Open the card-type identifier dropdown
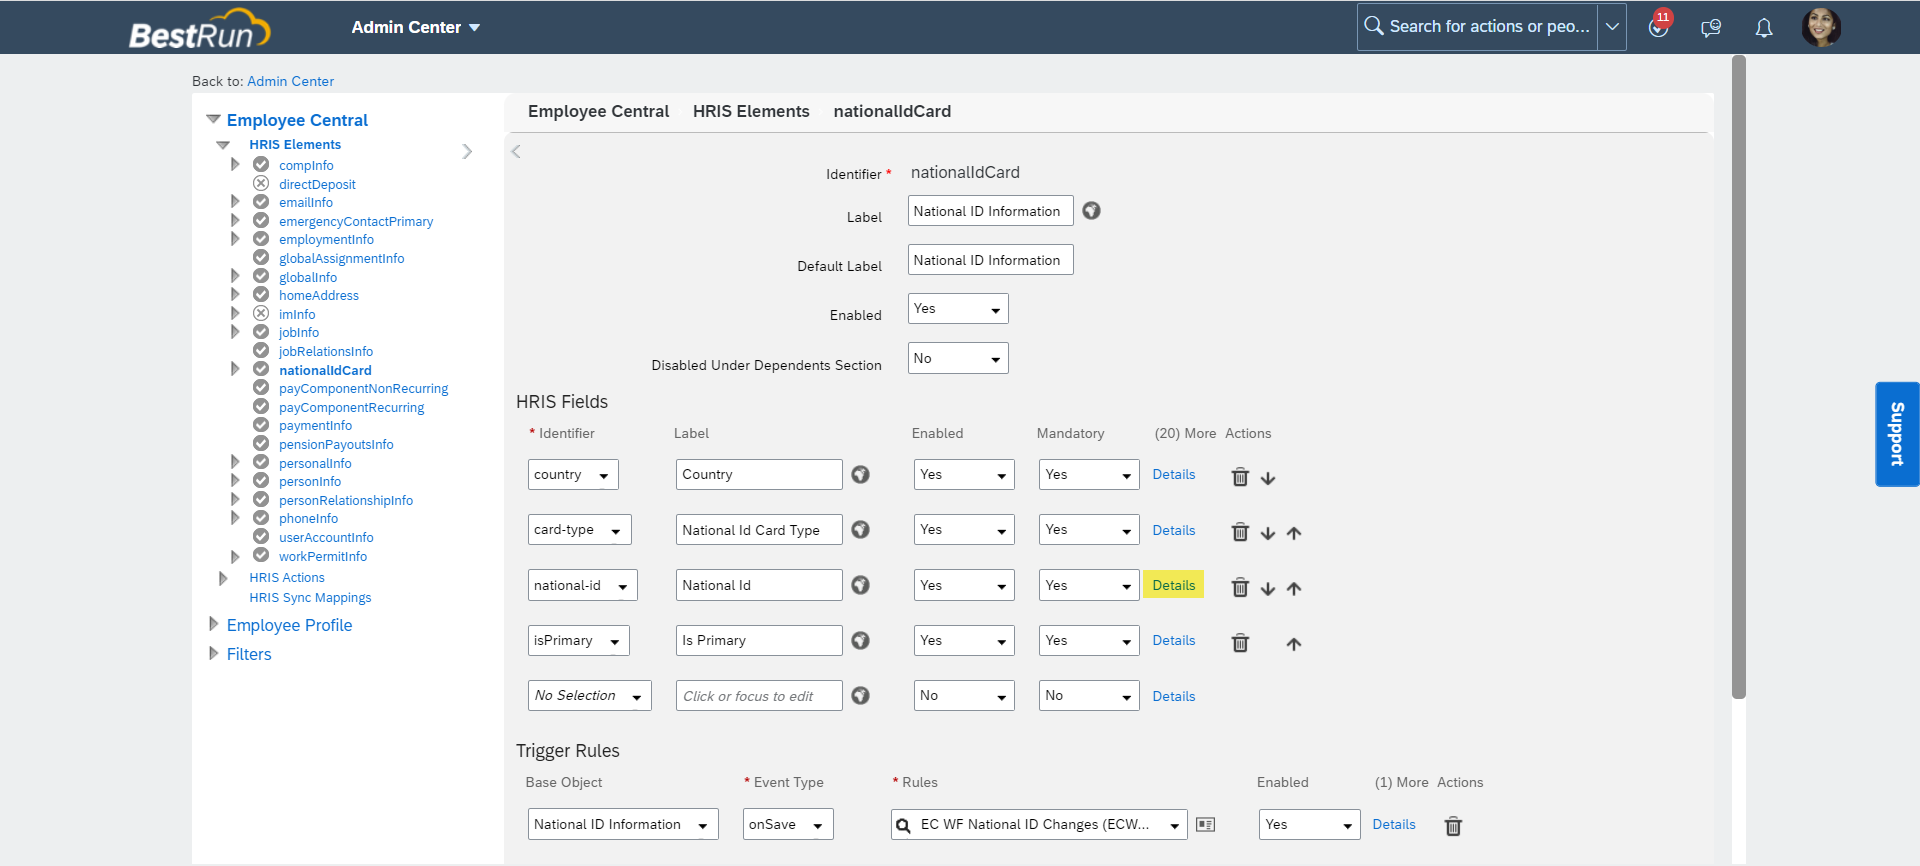1920x866 pixels. 580,530
